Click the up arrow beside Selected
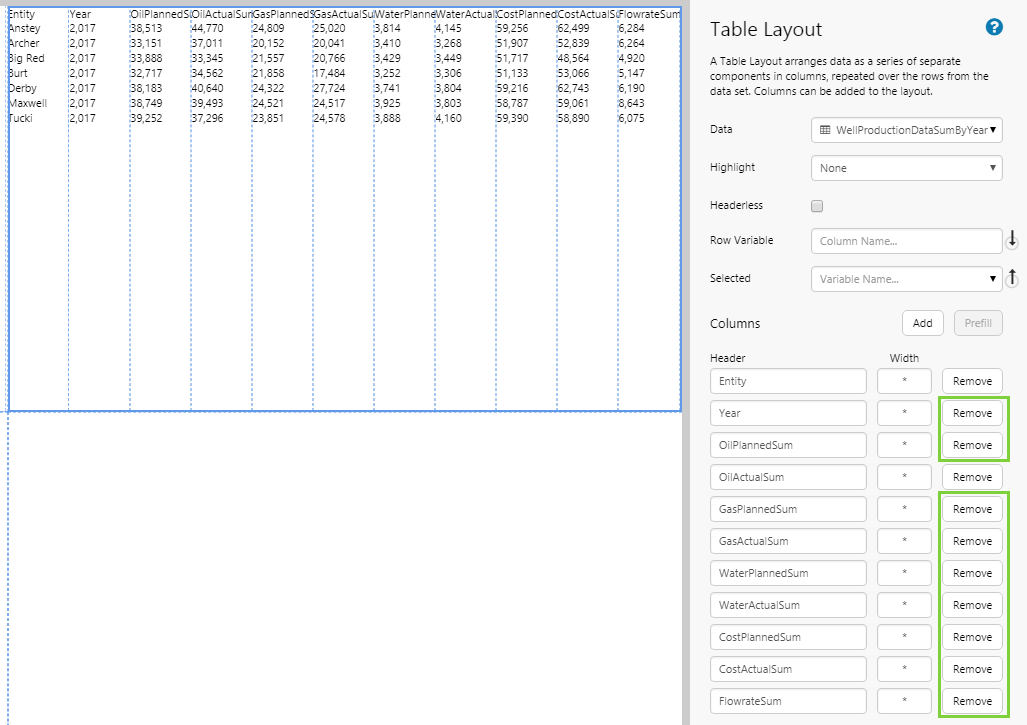 (x=1012, y=279)
